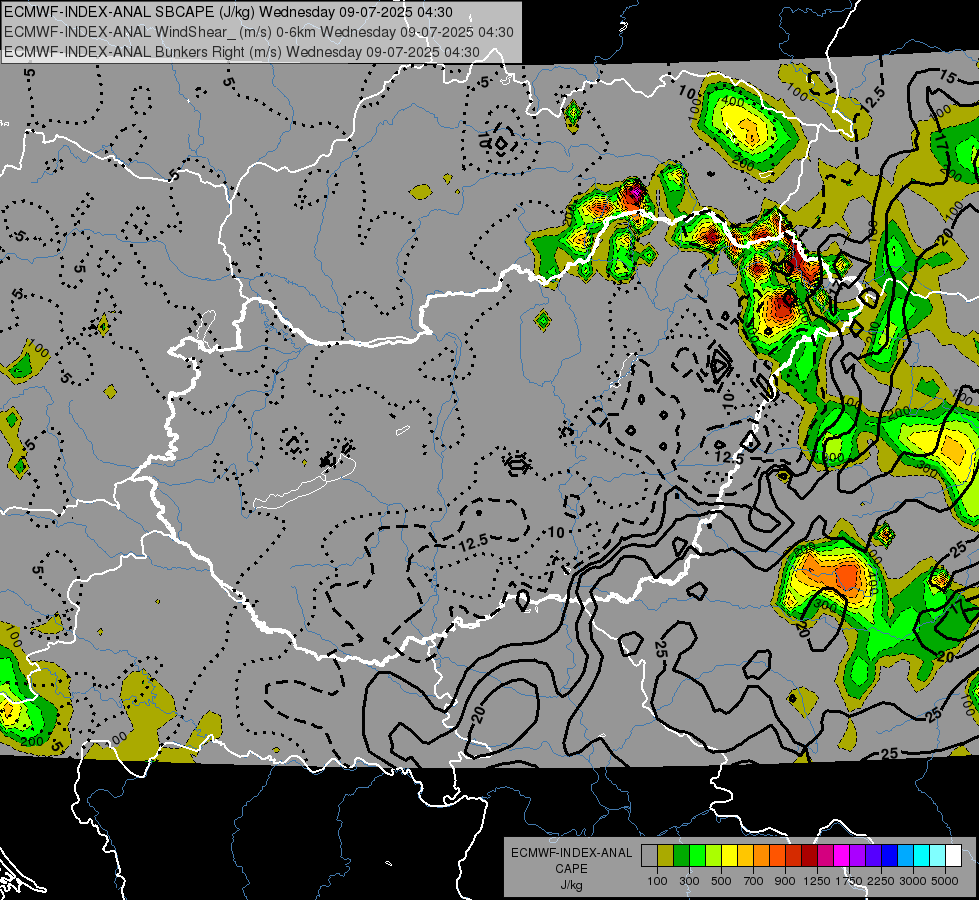The image size is (979, 900).
Task: Pick the olive swatch in the CAPE legend
Action: pyautogui.click(x=666, y=856)
